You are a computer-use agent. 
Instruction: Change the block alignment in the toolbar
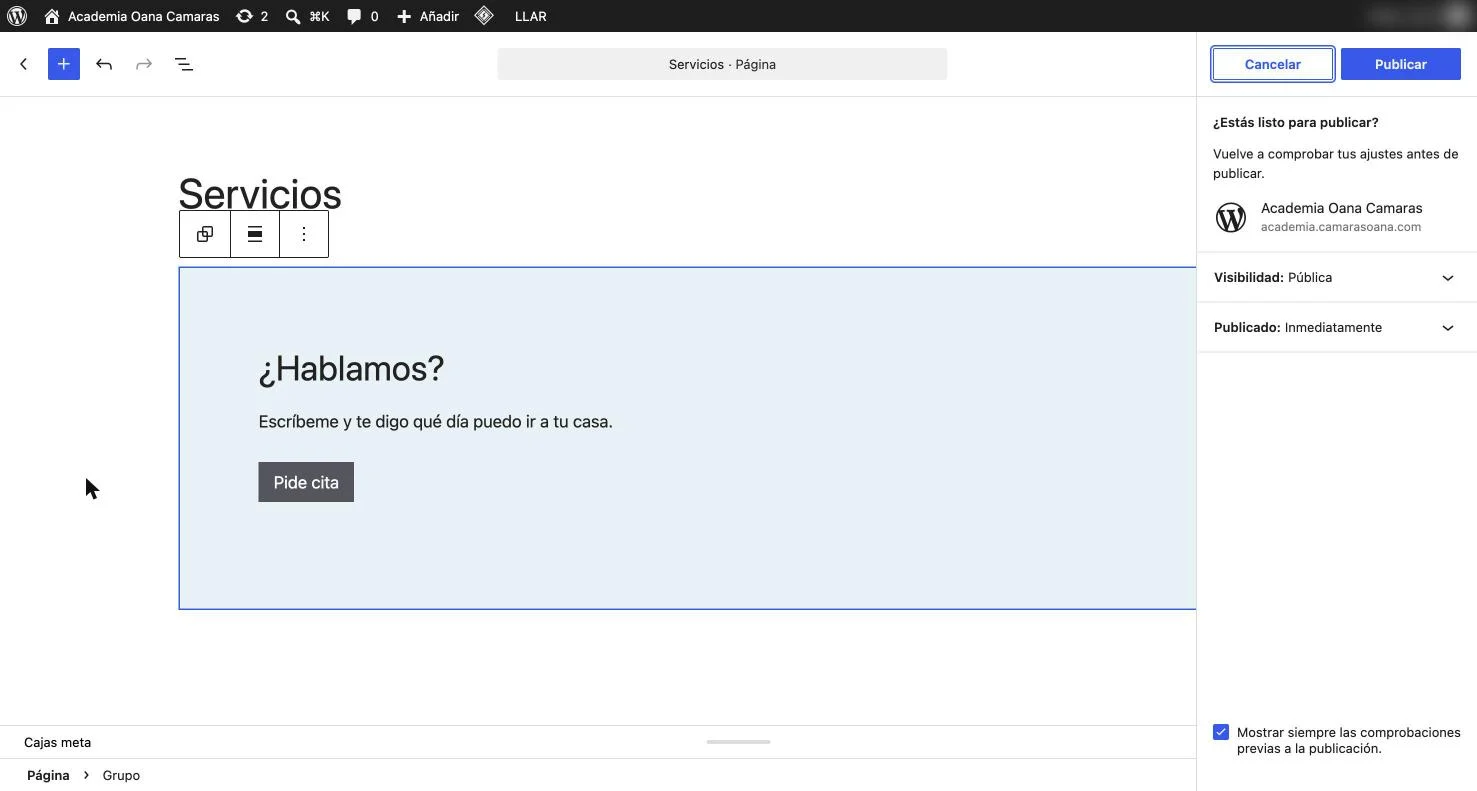pos(255,234)
